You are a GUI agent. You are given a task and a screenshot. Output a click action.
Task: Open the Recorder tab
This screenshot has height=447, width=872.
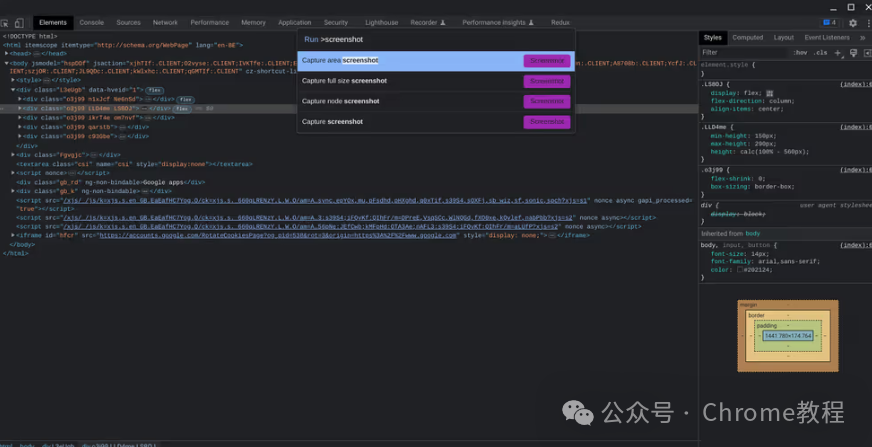(x=428, y=23)
